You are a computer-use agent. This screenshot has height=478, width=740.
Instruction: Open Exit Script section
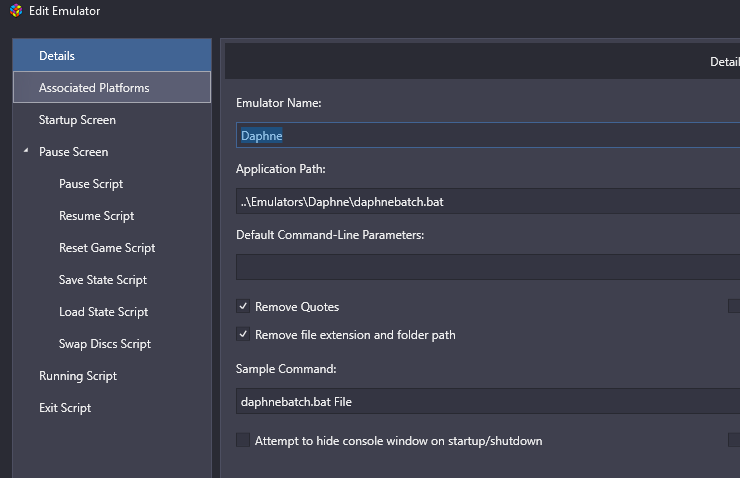click(x=112, y=408)
